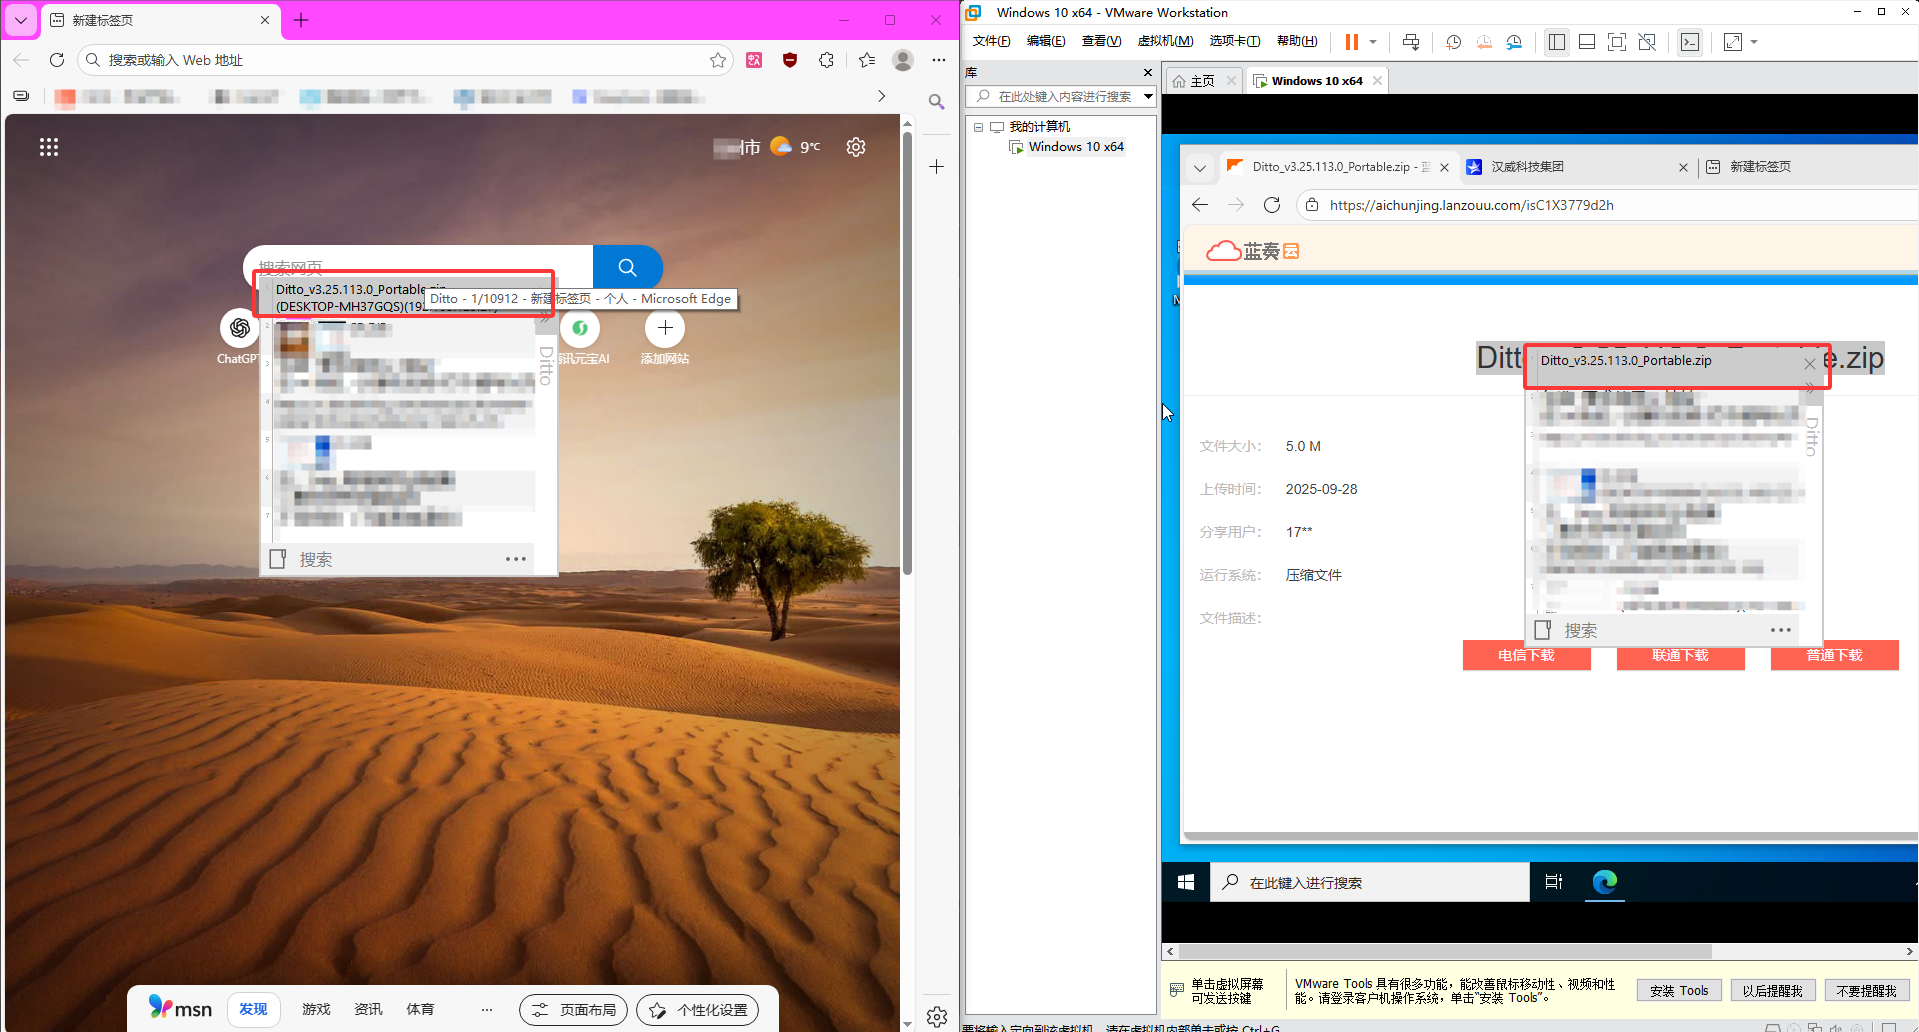The image size is (1919, 1032).
Task: Switch to the 主页 tab in VMware
Action: coord(1202,81)
